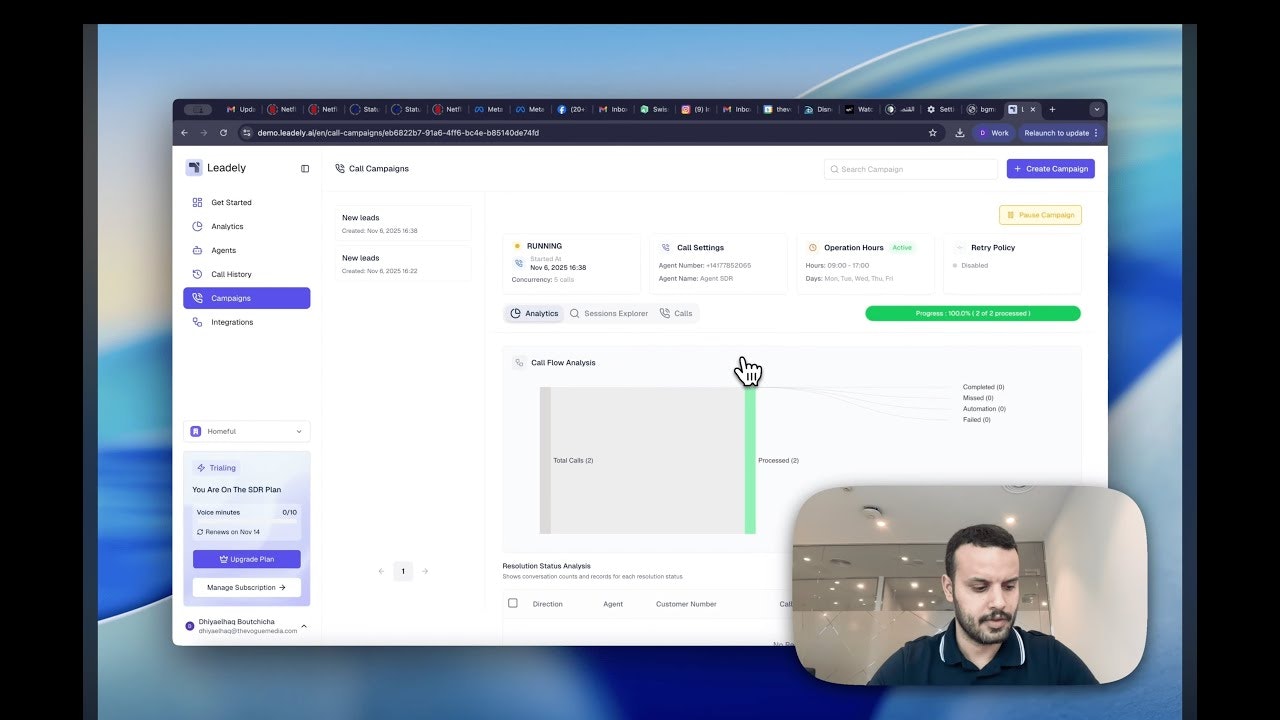
Task: Click the Call Flow Analysis phone icon
Action: point(519,363)
